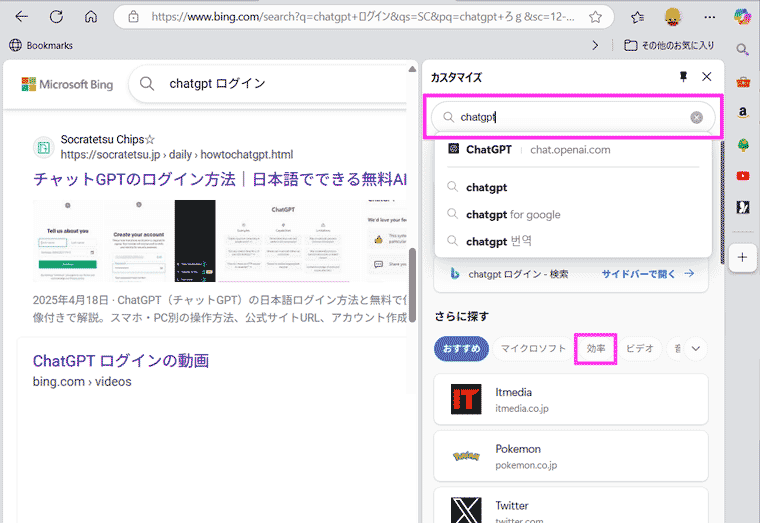Add the Twitter site card
This screenshot has height=523, width=760.
tap(571, 507)
